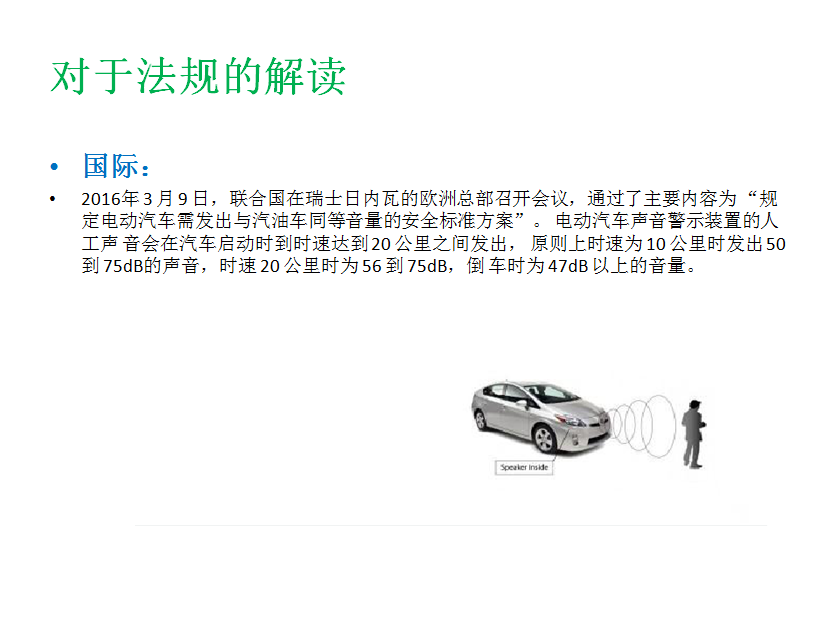Image resolution: width=837 pixels, height=626 pixels.
Task: Click the green title 对于法规的解读
Action: 198,76
